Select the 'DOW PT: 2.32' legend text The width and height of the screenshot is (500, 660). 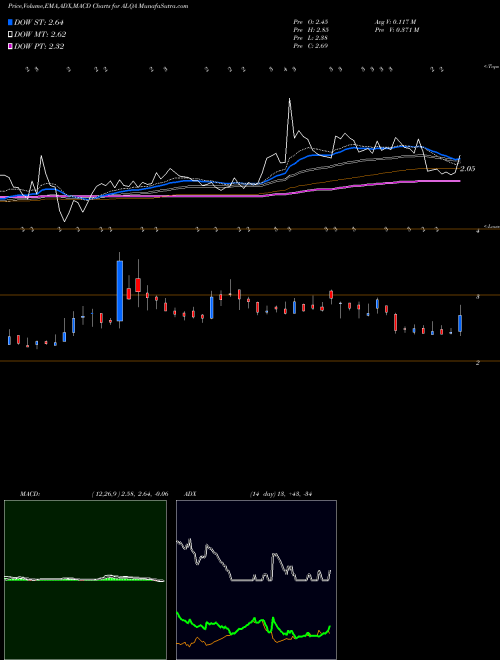coord(39,47)
